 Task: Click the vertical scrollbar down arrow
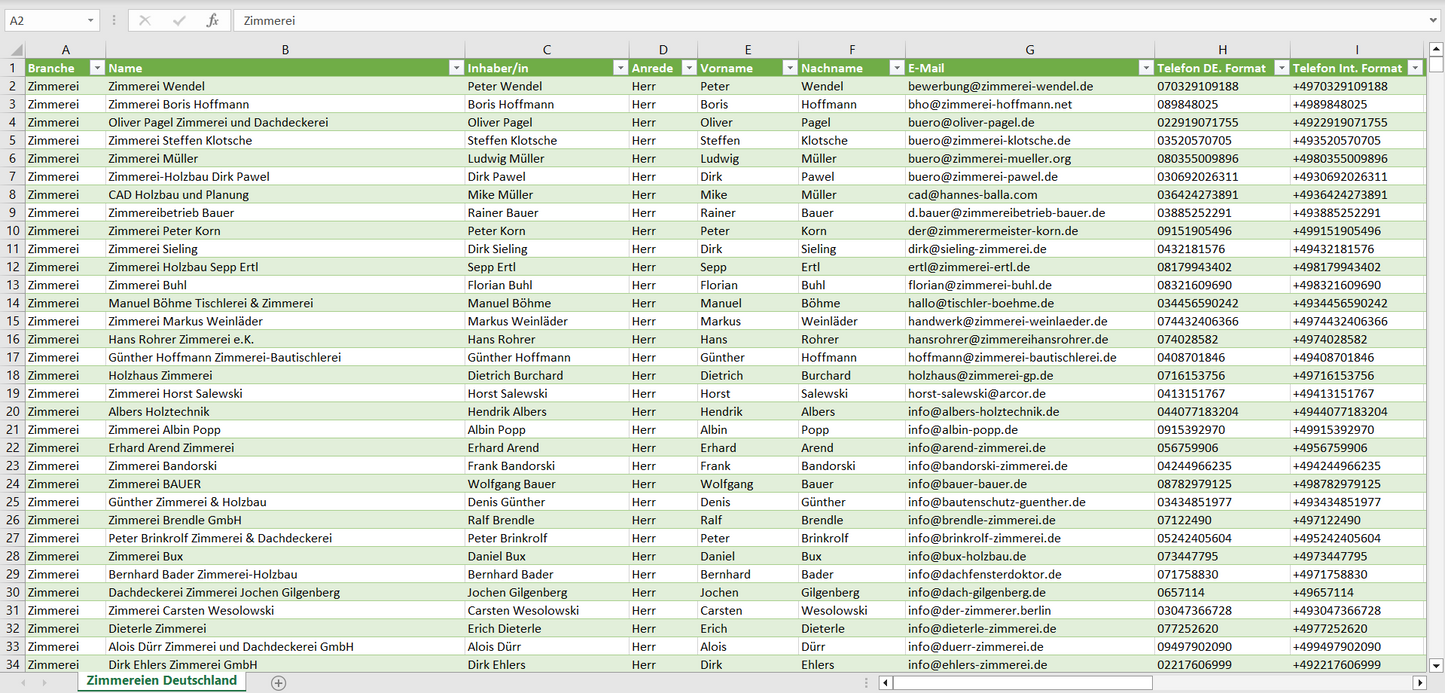(x=1436, y=664)
